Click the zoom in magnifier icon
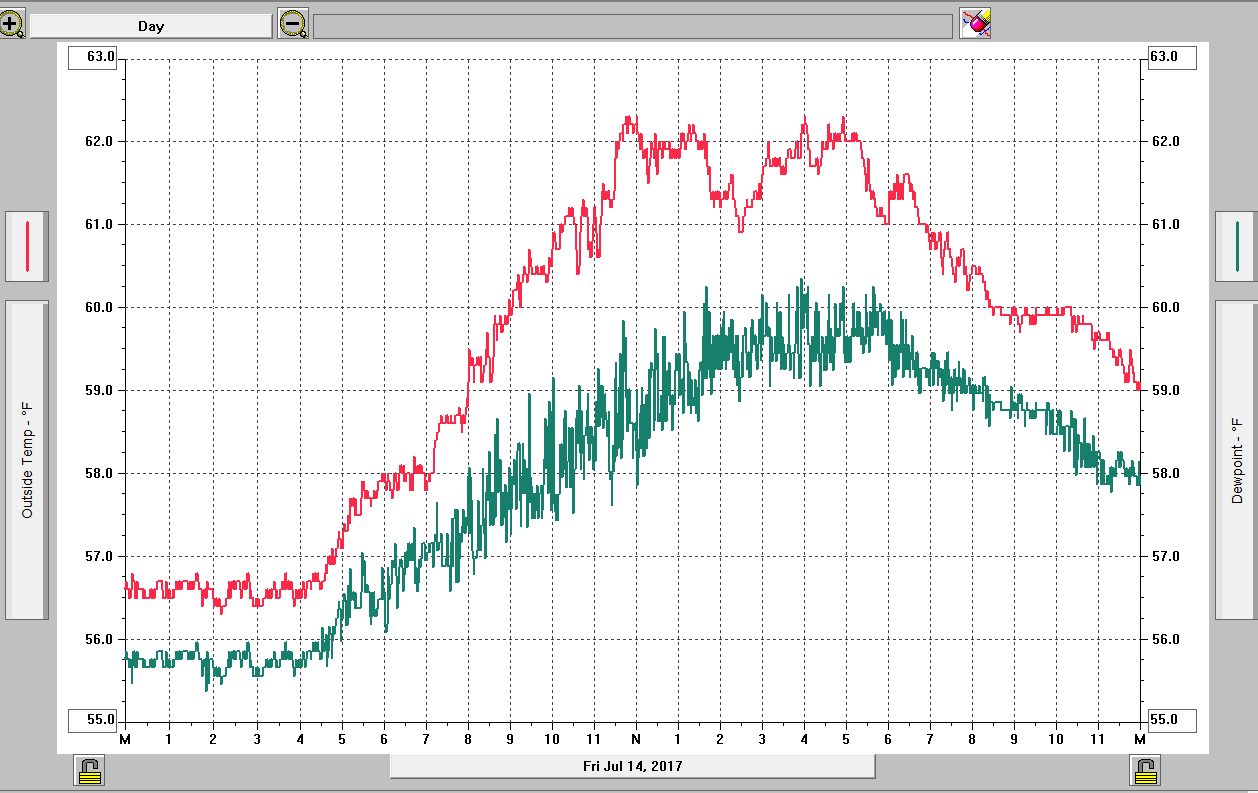Screen dimensions: 1258x793 (x=13, y=24)
